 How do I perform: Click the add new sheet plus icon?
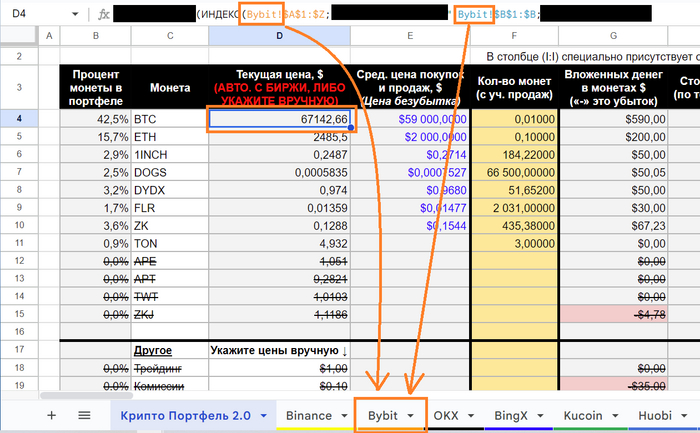(51, 414)
